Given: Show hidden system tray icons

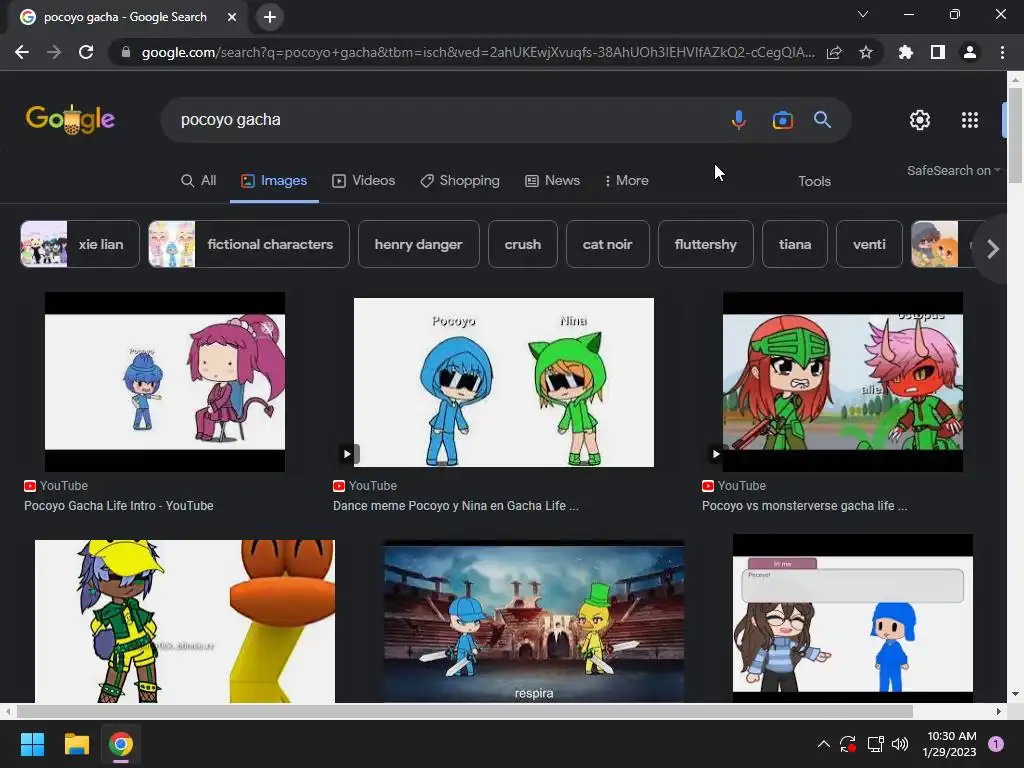Looking at the screenshot, I should coord(824,744).
